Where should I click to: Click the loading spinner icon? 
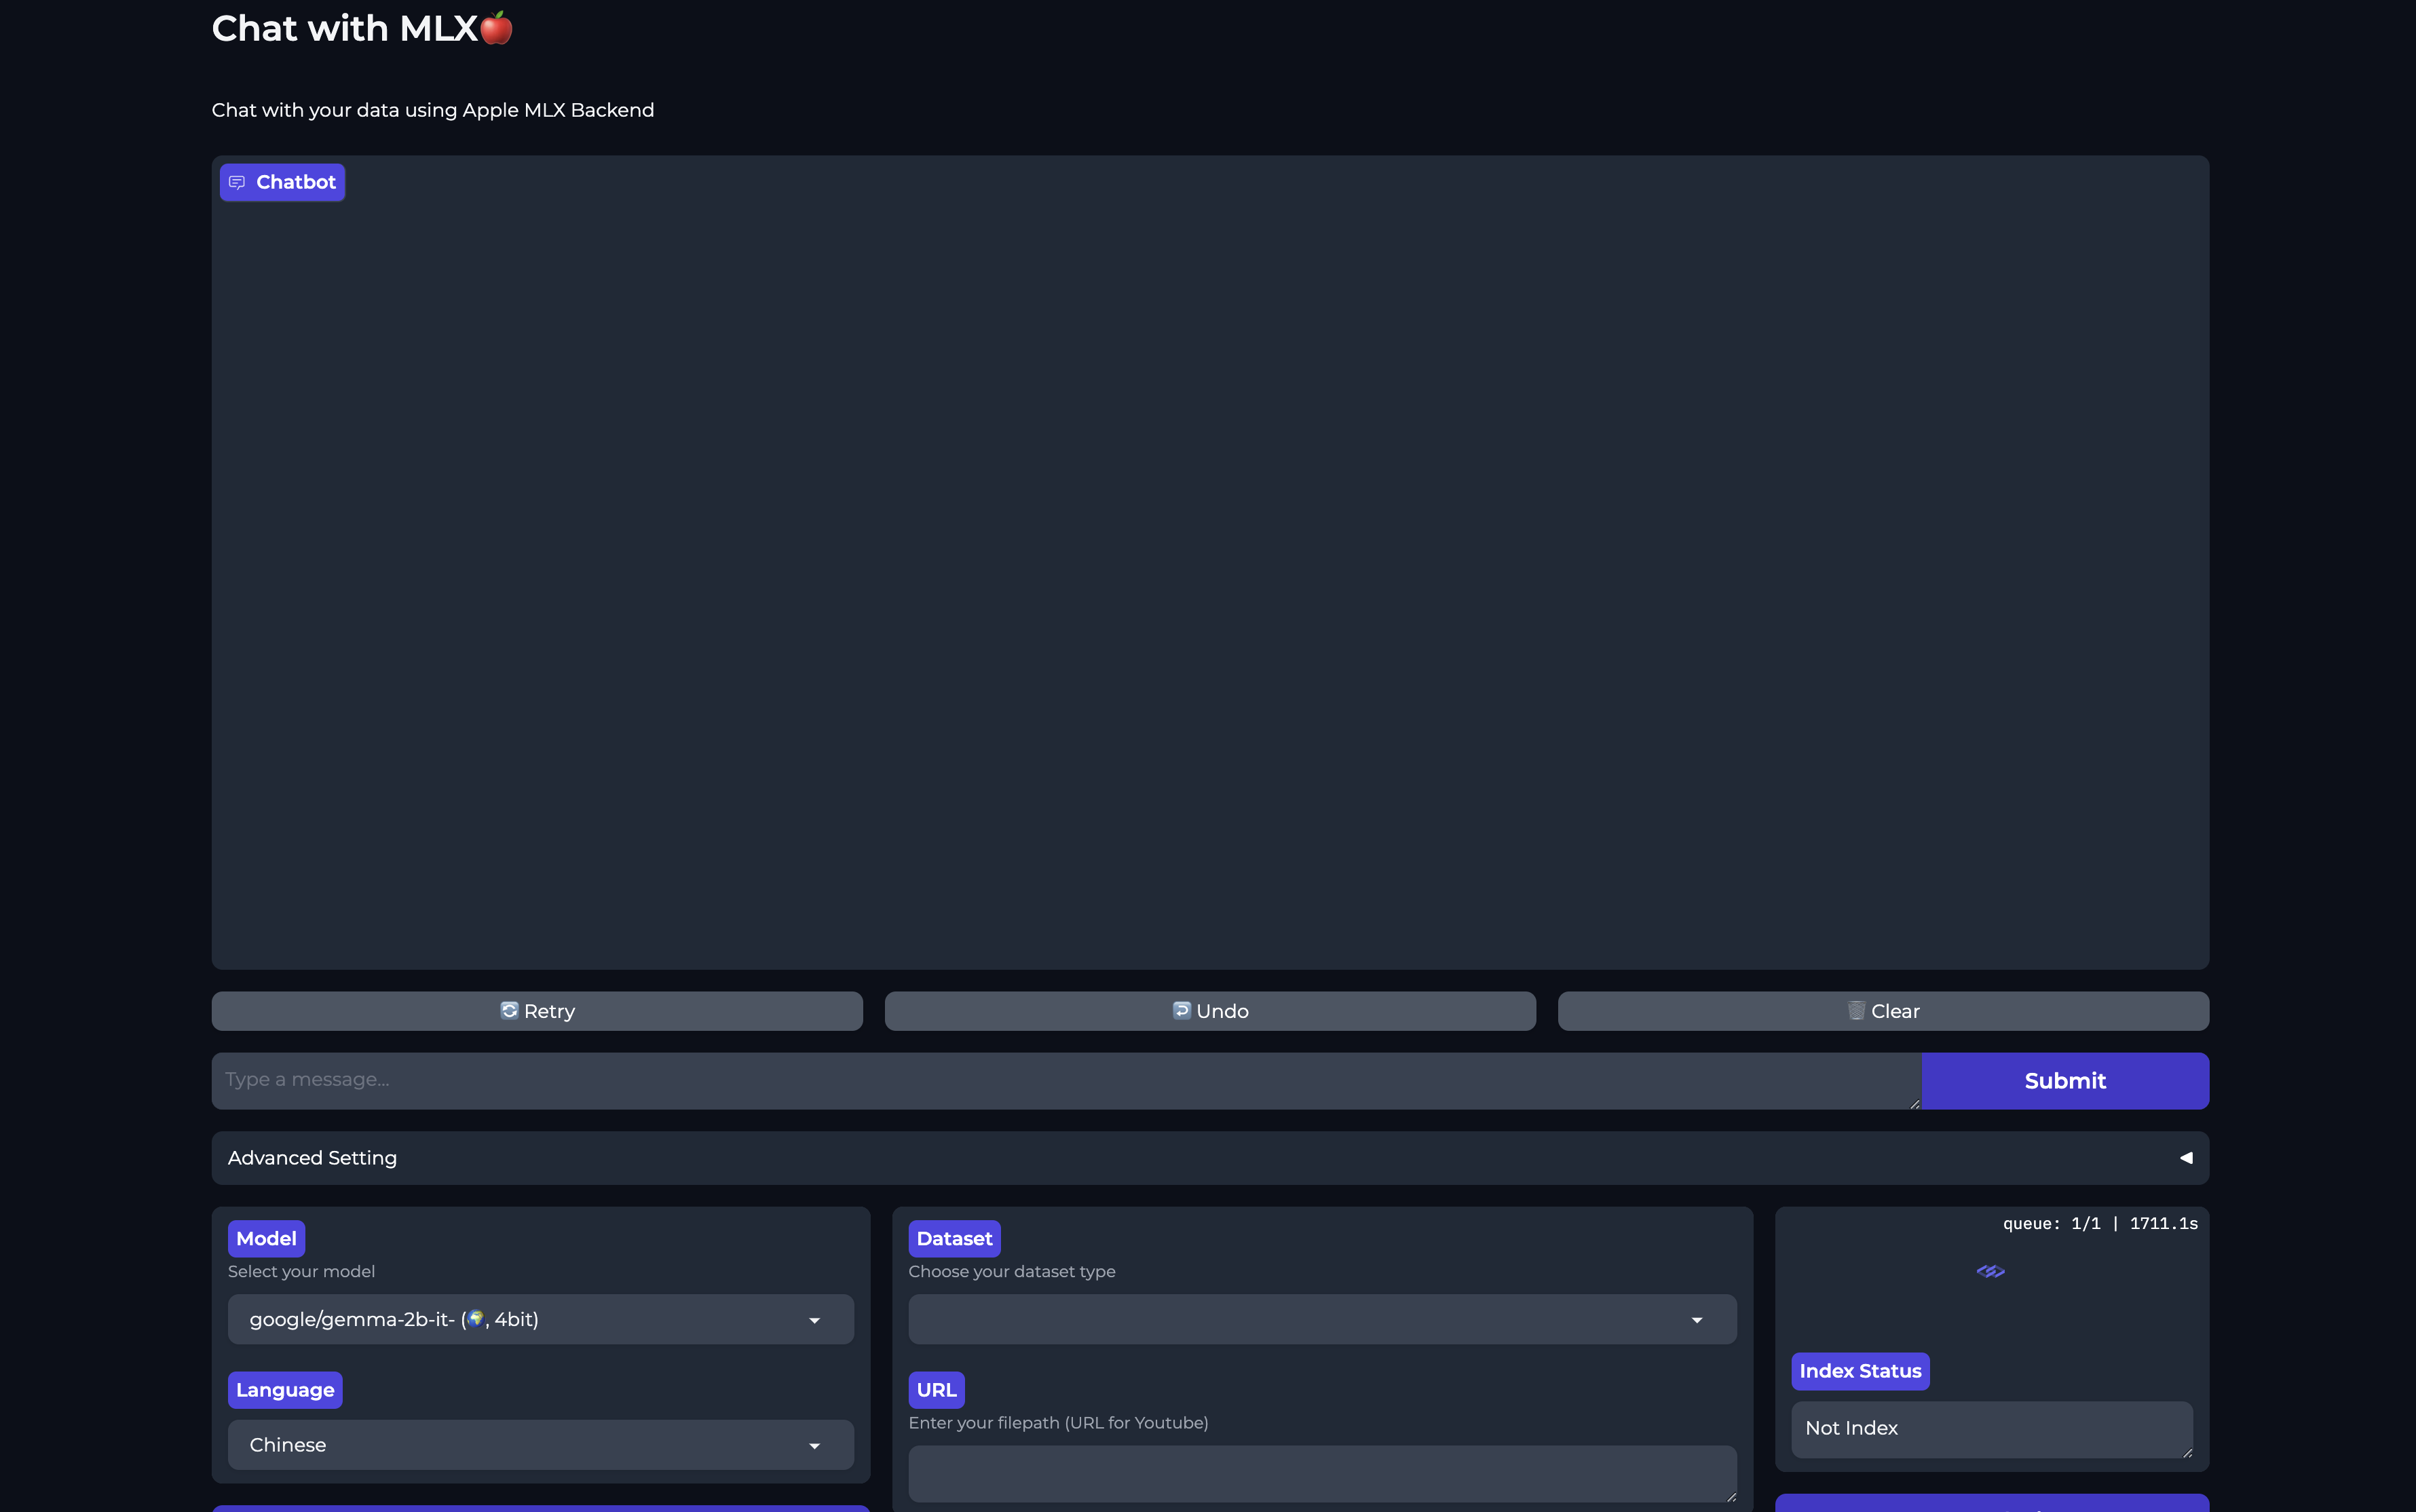[1991, 1272]
